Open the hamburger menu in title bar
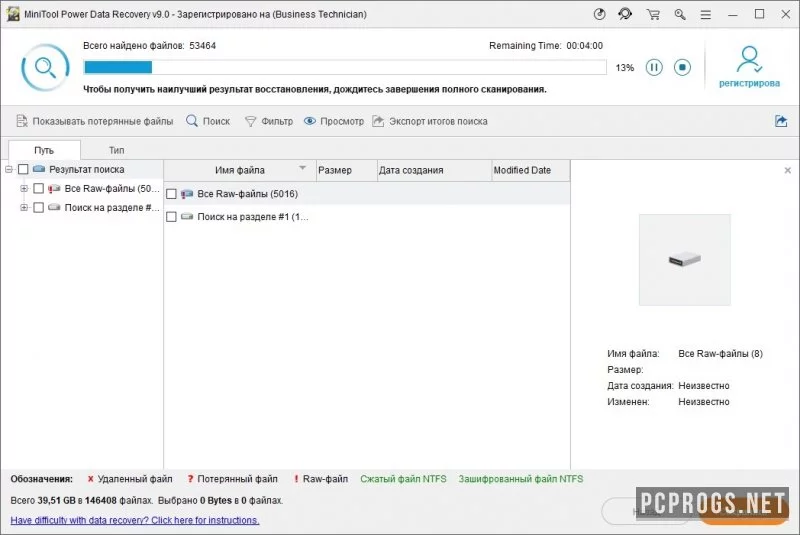This screenshot has height=535, width=800. coord(706,15)
